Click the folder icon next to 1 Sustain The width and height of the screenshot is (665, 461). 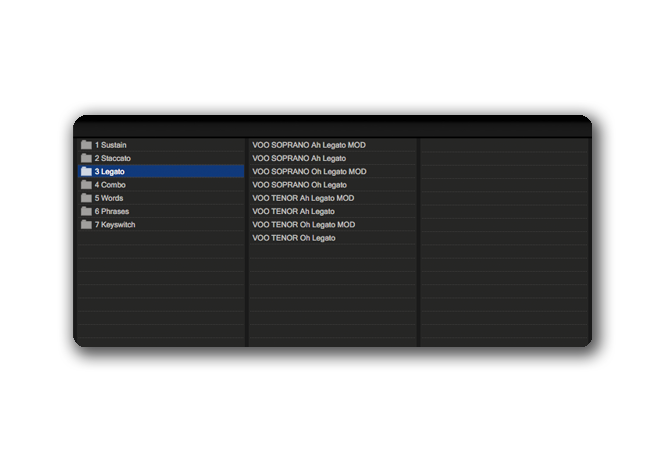(x=86, y=145)
